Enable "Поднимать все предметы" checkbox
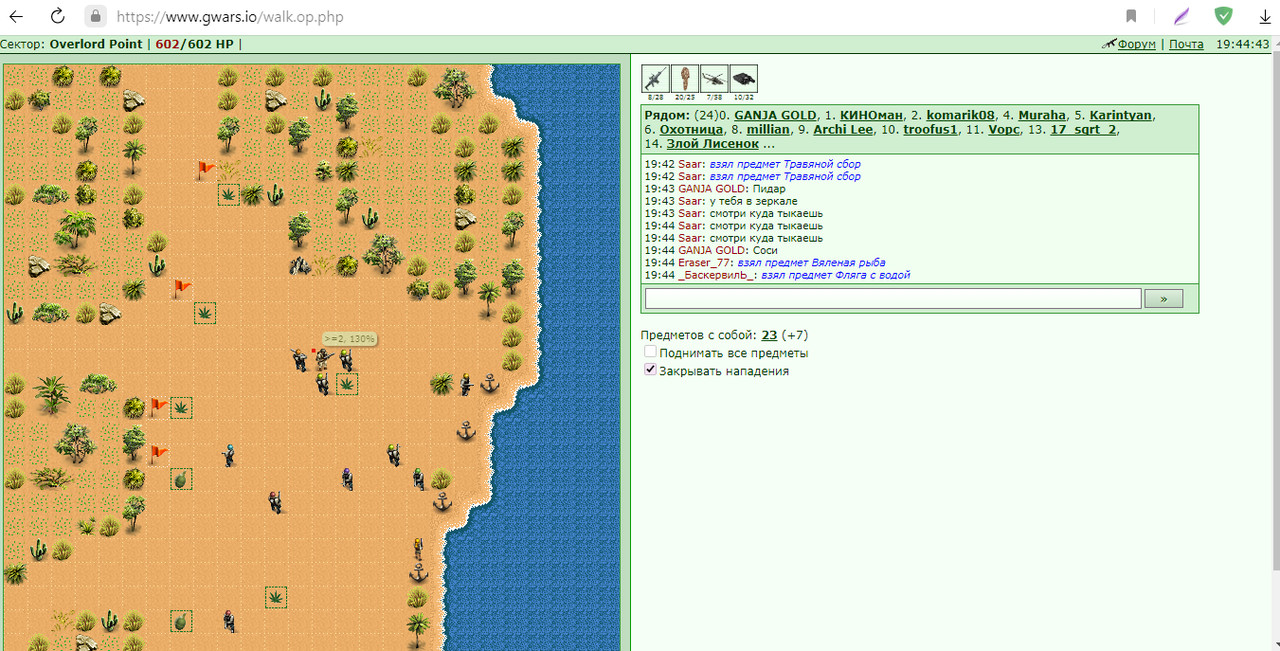Image resolution: width=1280 pixels, height=651 pixels. click(651, 353)
